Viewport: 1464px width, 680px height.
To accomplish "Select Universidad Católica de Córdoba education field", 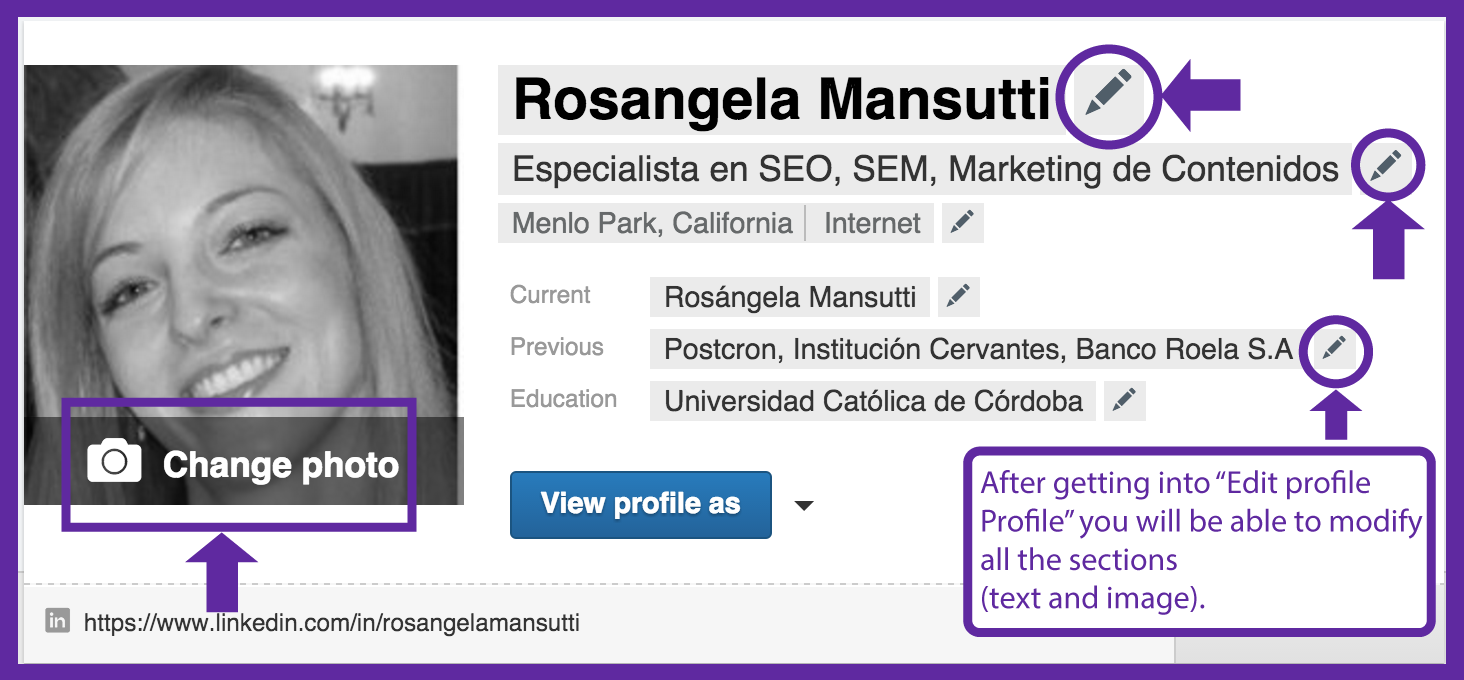I will pyautogui.click(x=873, y=401).
